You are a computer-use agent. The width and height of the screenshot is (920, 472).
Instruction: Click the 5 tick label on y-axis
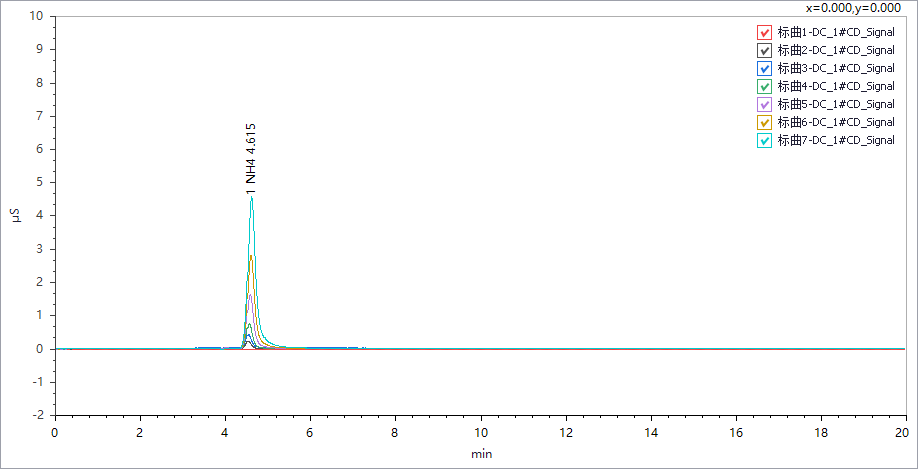(40, 183)
